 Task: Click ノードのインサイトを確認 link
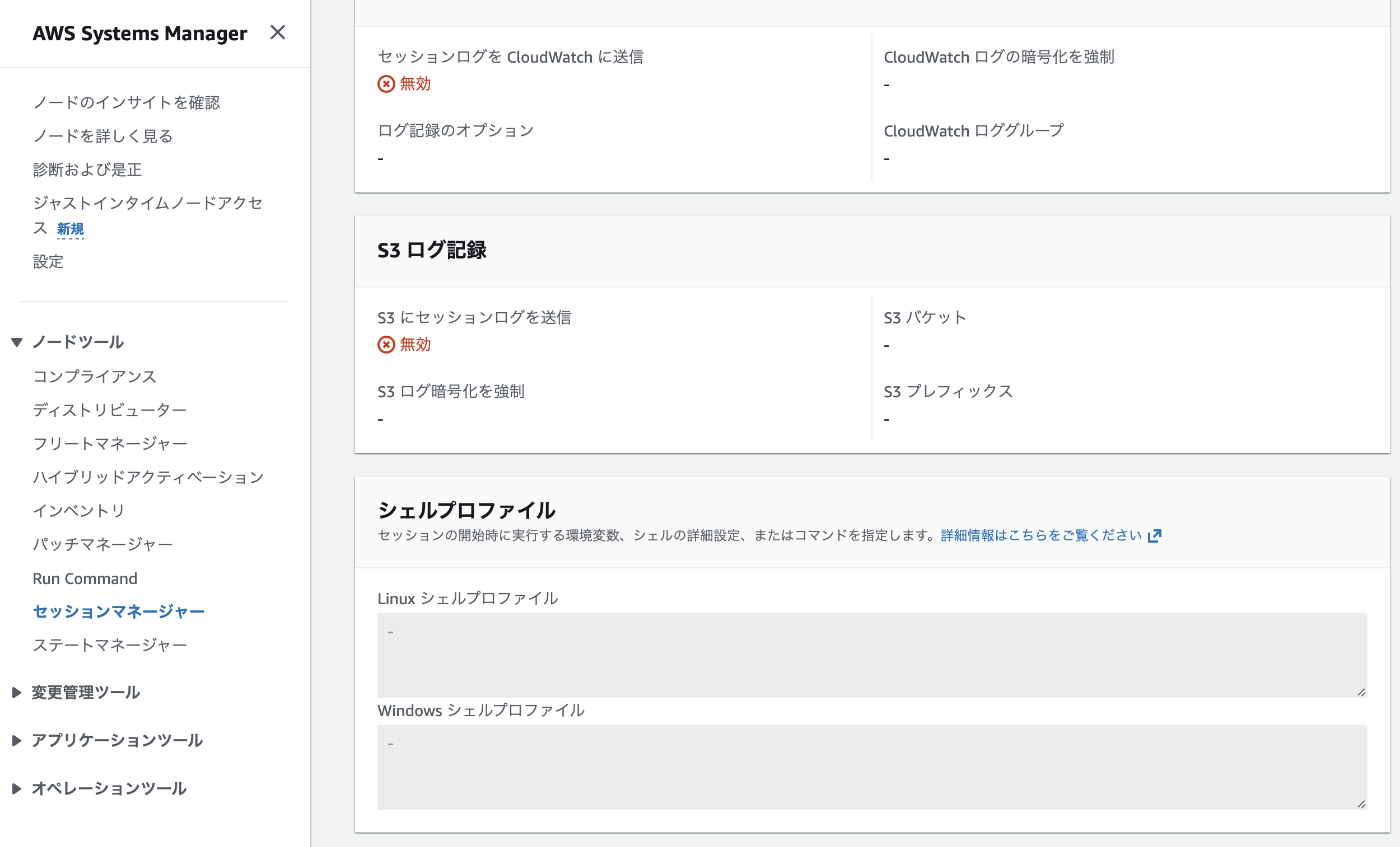[x=126, y=102]
